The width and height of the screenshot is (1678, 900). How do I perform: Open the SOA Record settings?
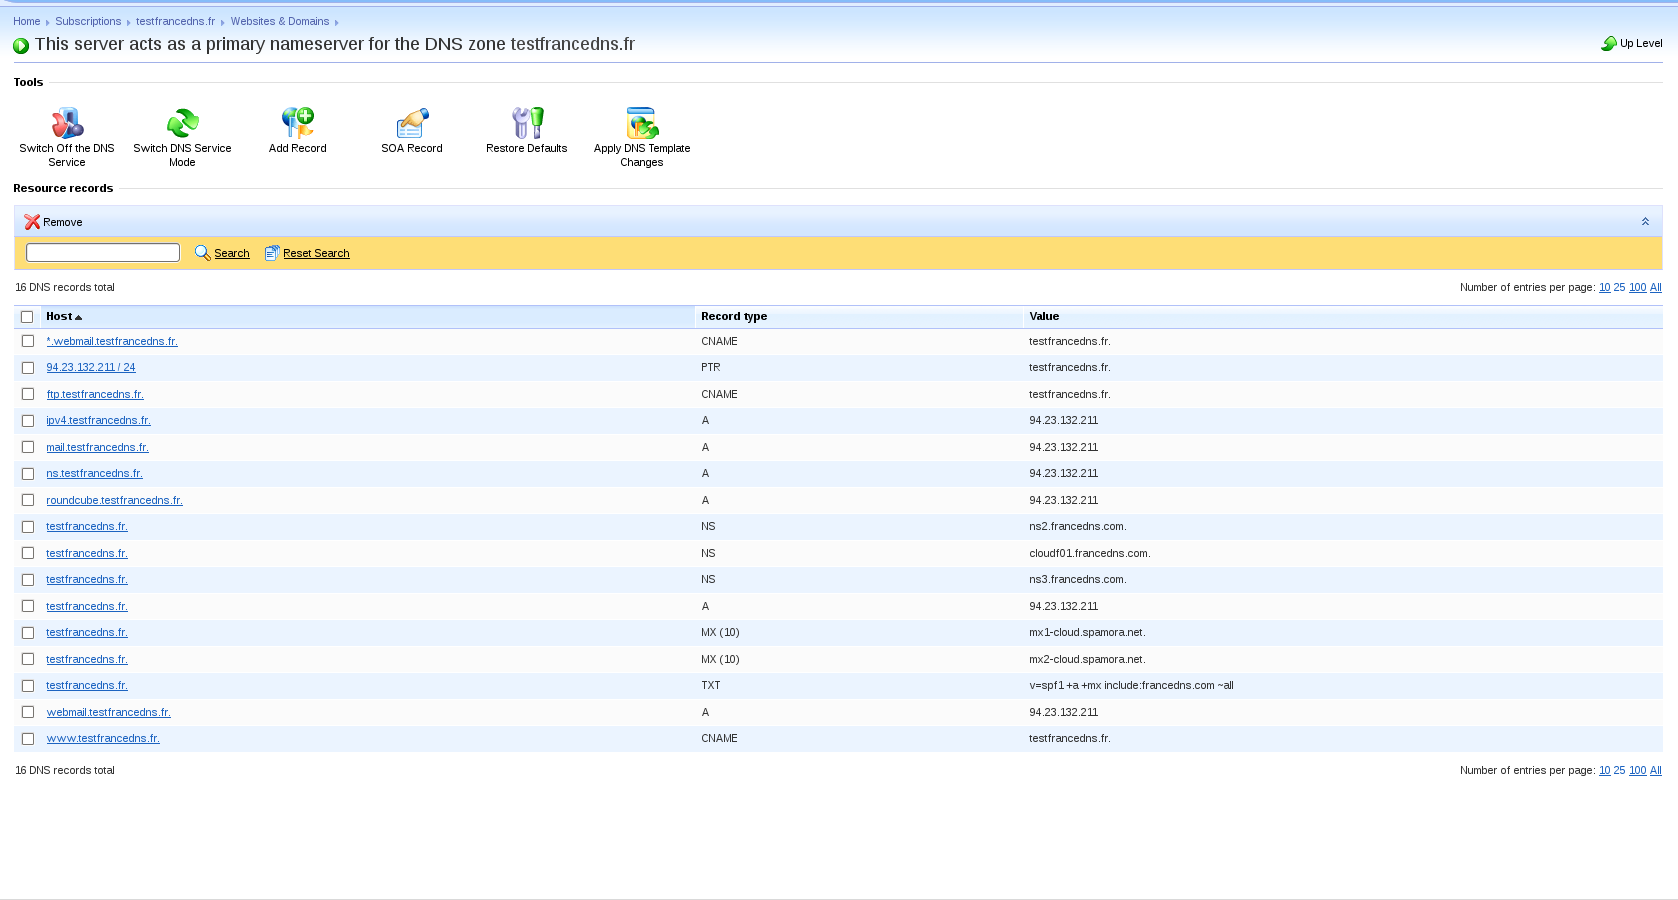click(x=411, y=123)
